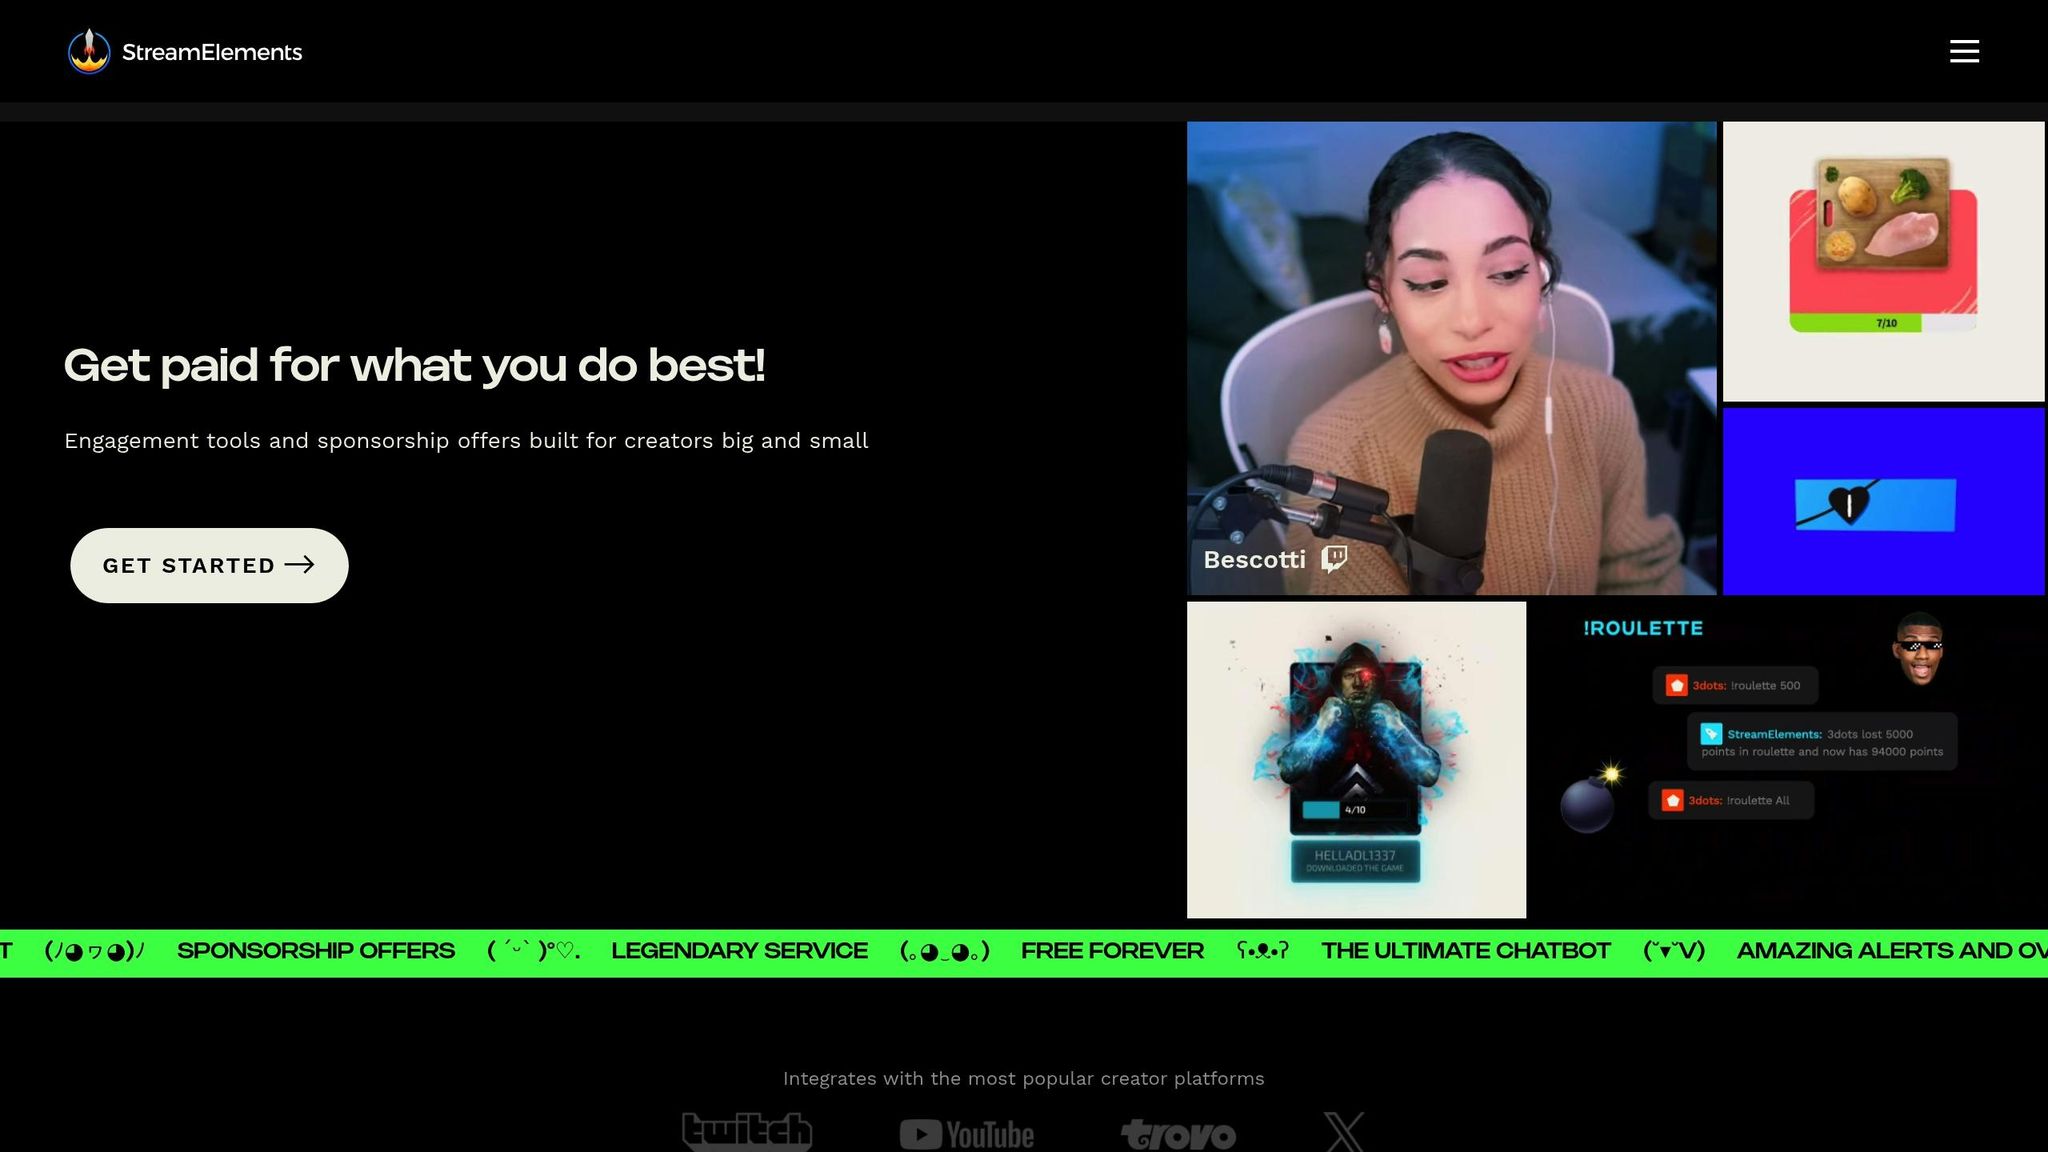Click THE ULTIMATE CHATBOT ticker text

point(1465,950)
